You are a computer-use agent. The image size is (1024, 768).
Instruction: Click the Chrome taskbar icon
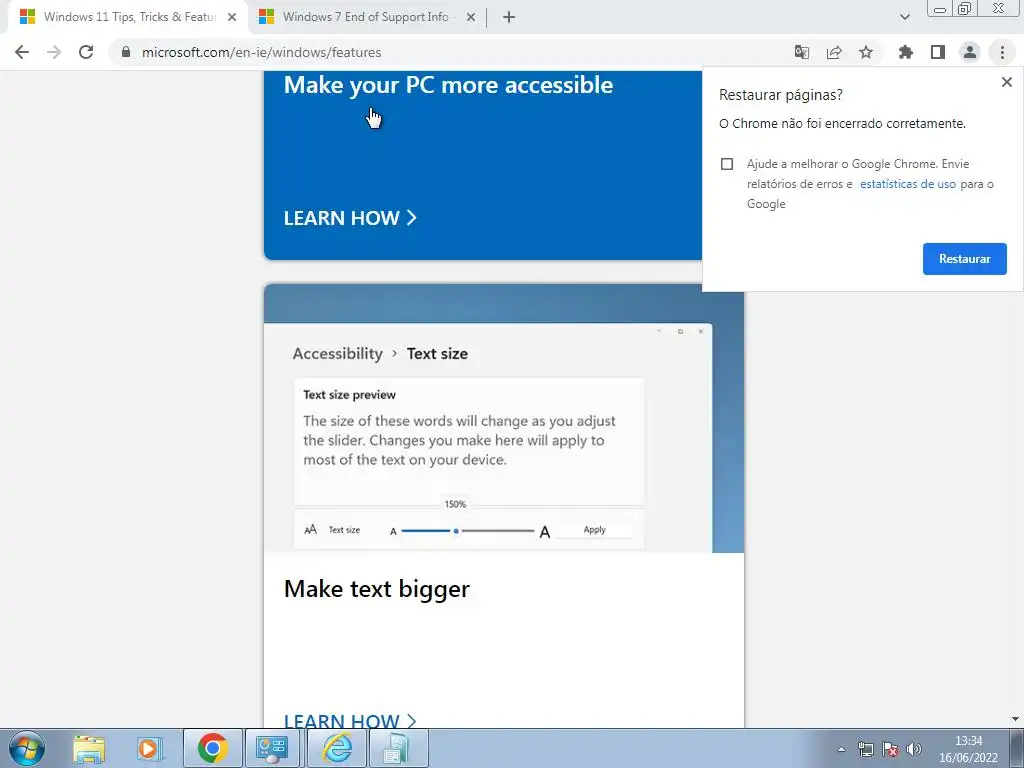(x=212, y=748)
